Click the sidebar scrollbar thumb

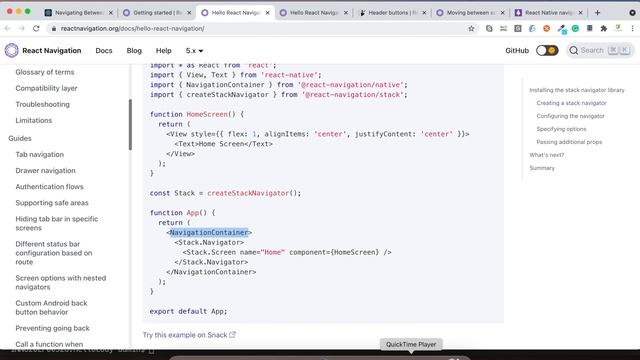(130, 124)
